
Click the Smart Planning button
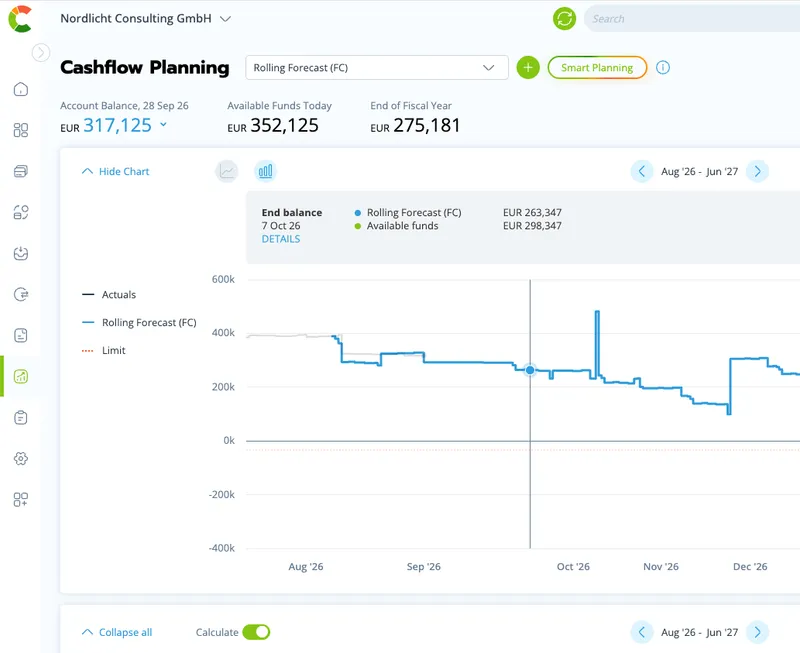coord(597,67)
